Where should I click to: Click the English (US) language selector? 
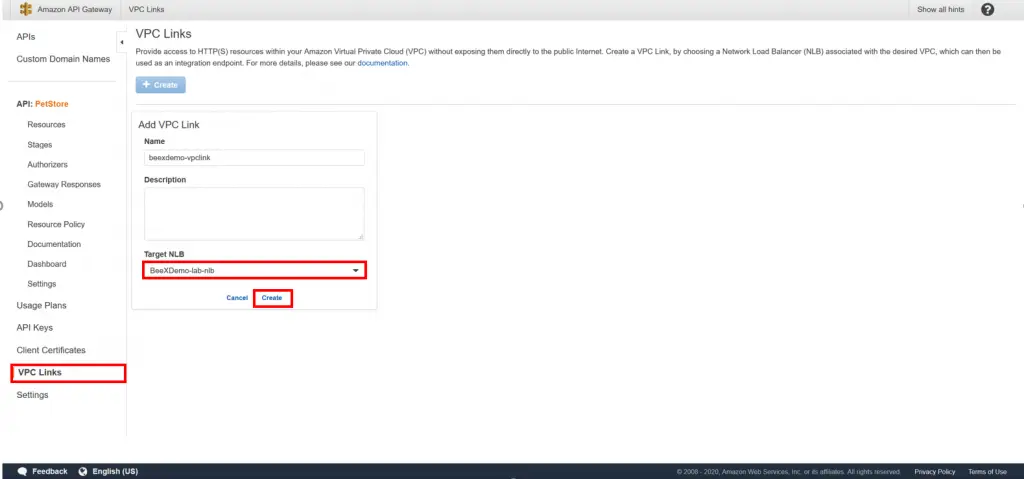[115, 471]
